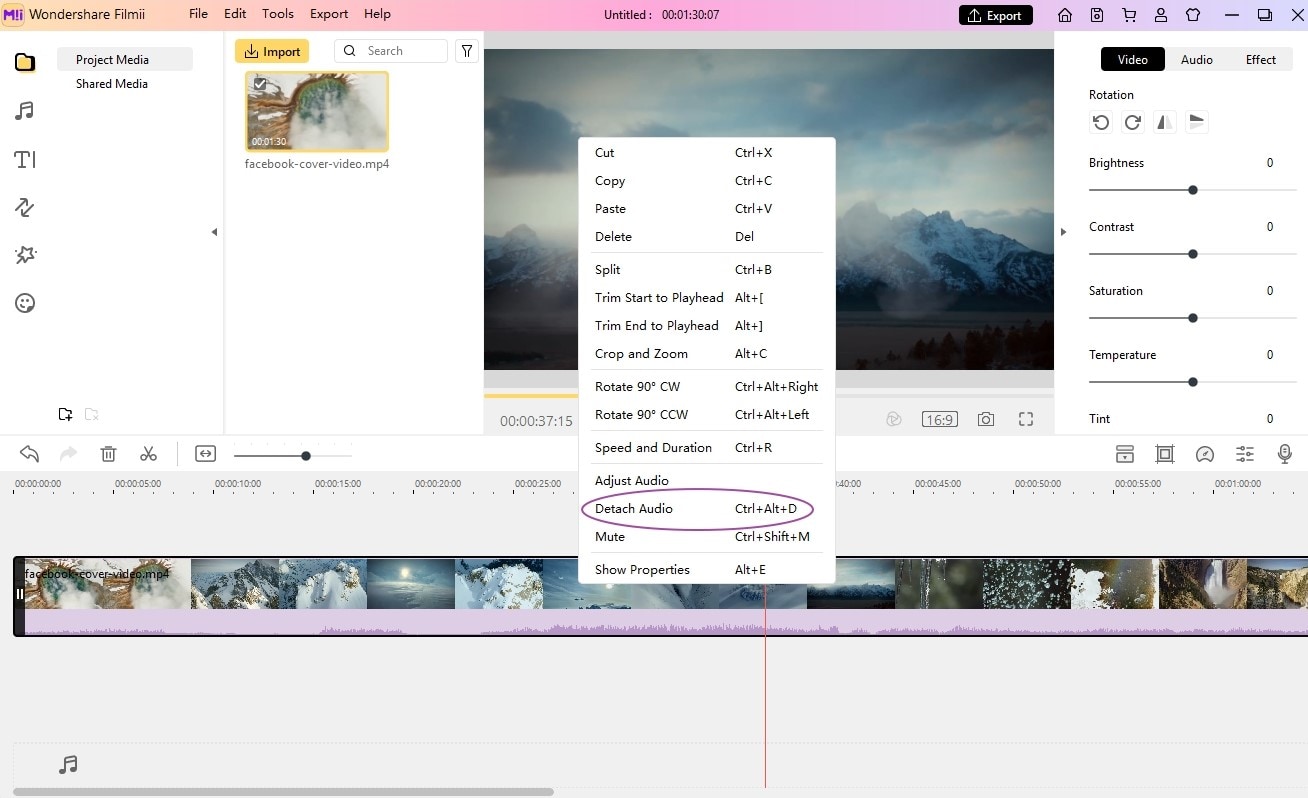Collapse media panel with left-pointing arrow
Viewport: 1308px width, 798px height.
[x=214, y=232]
